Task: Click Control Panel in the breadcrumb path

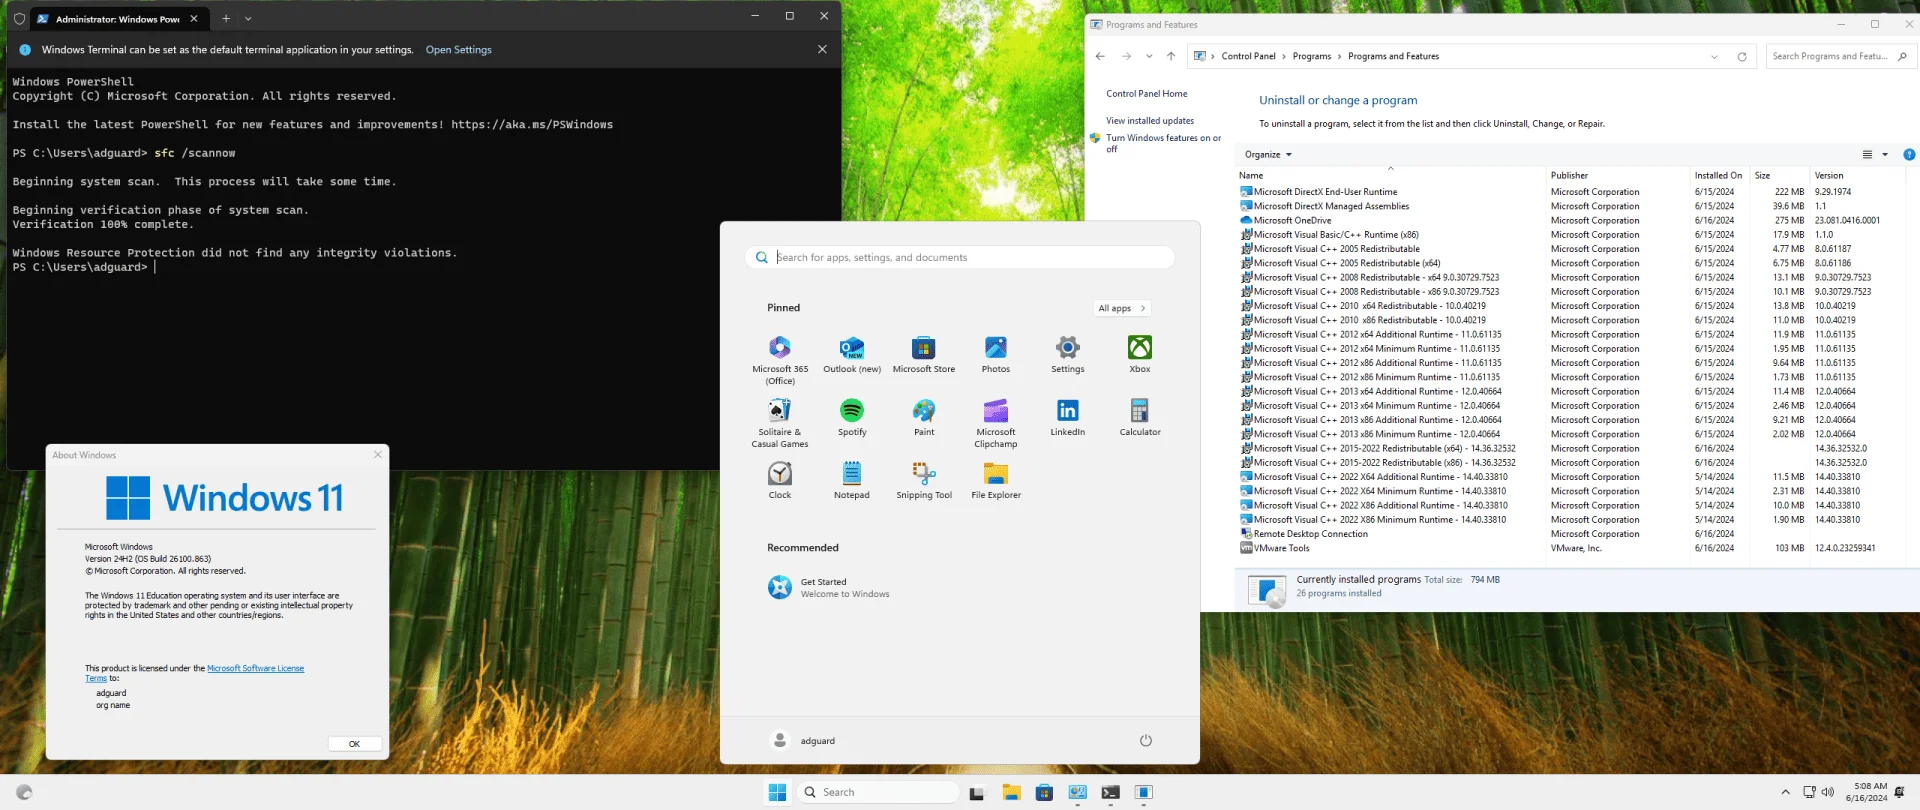Action: coord(1248,57)
